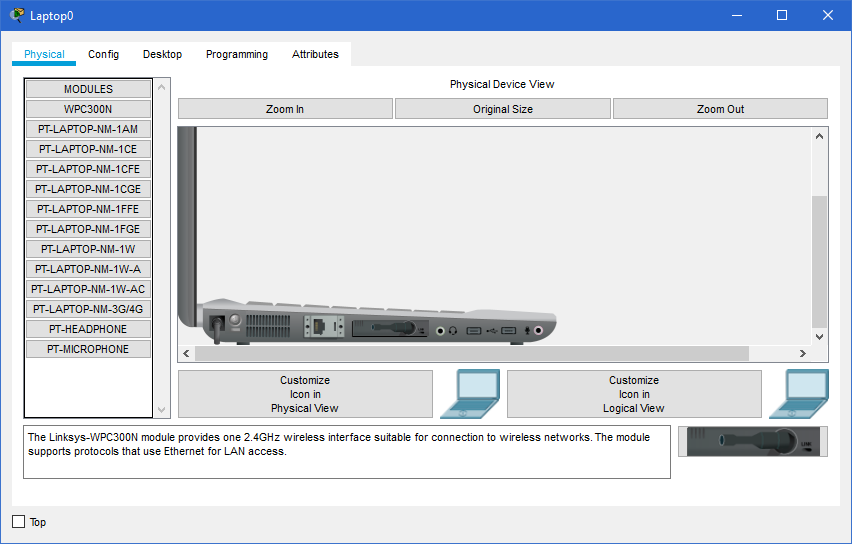Minimize the Laptop0 window
Image resolution: width=852 pixels, height=544 pixels.
737,15
